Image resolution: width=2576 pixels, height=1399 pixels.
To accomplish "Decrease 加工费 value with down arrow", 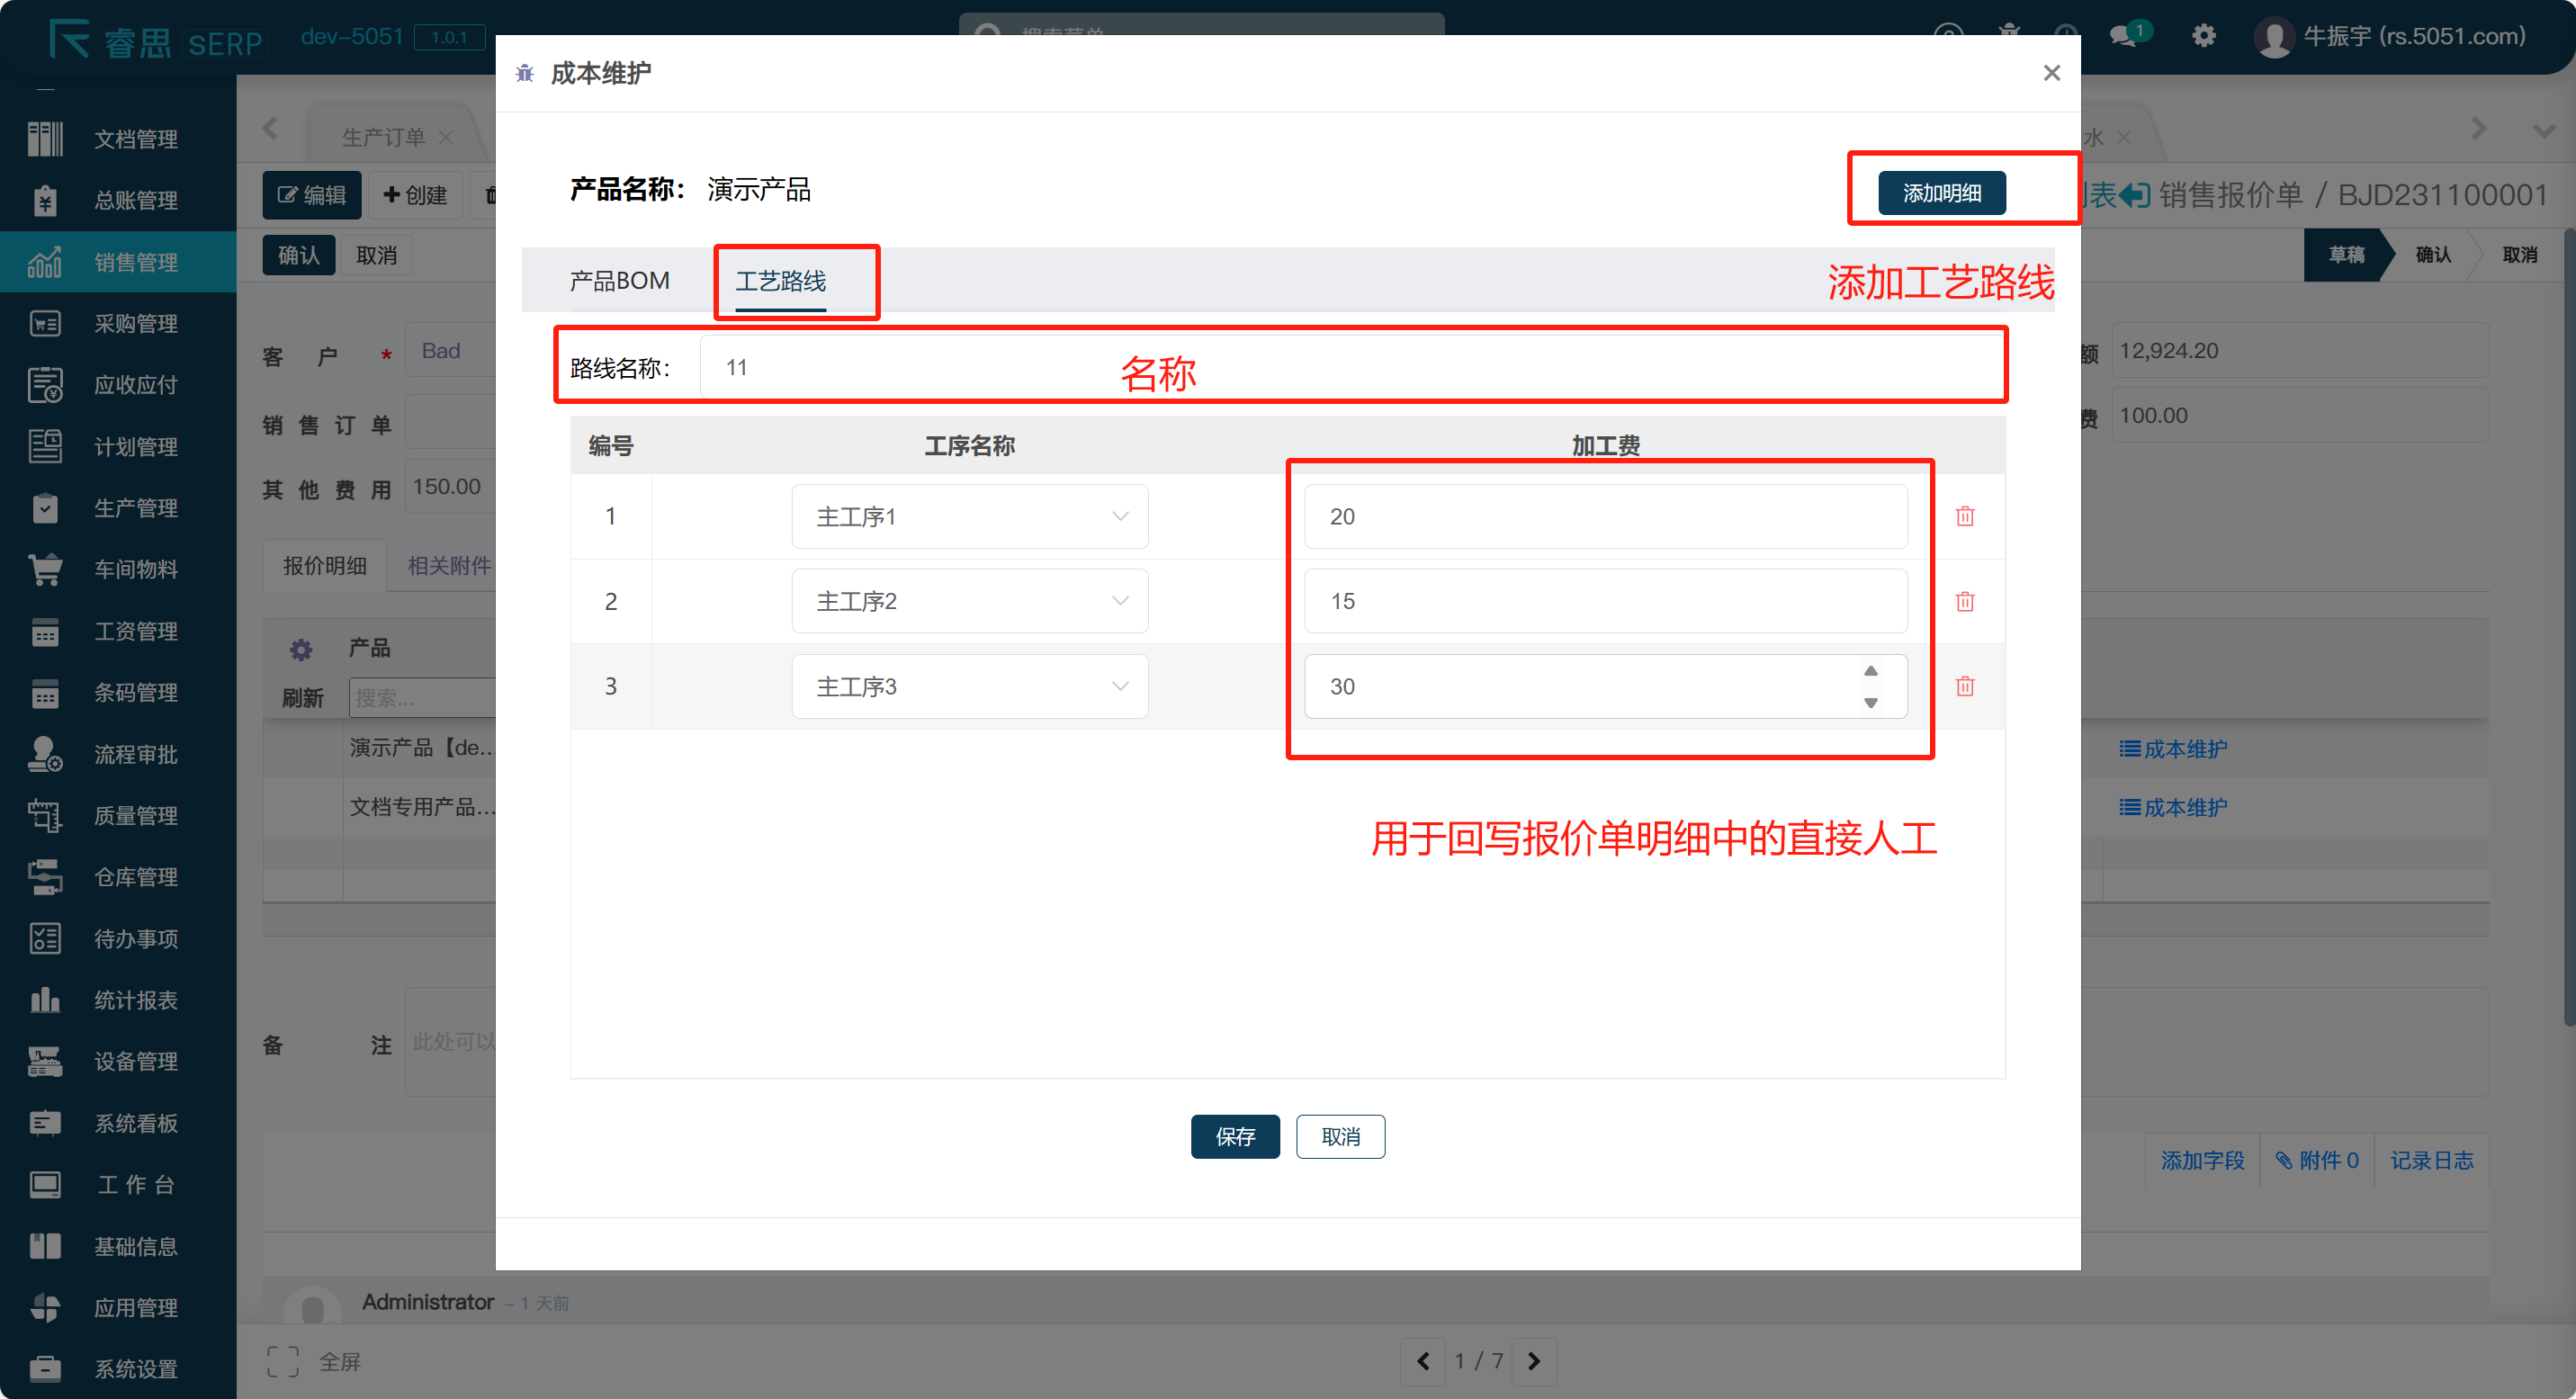I will point(1870,702).
